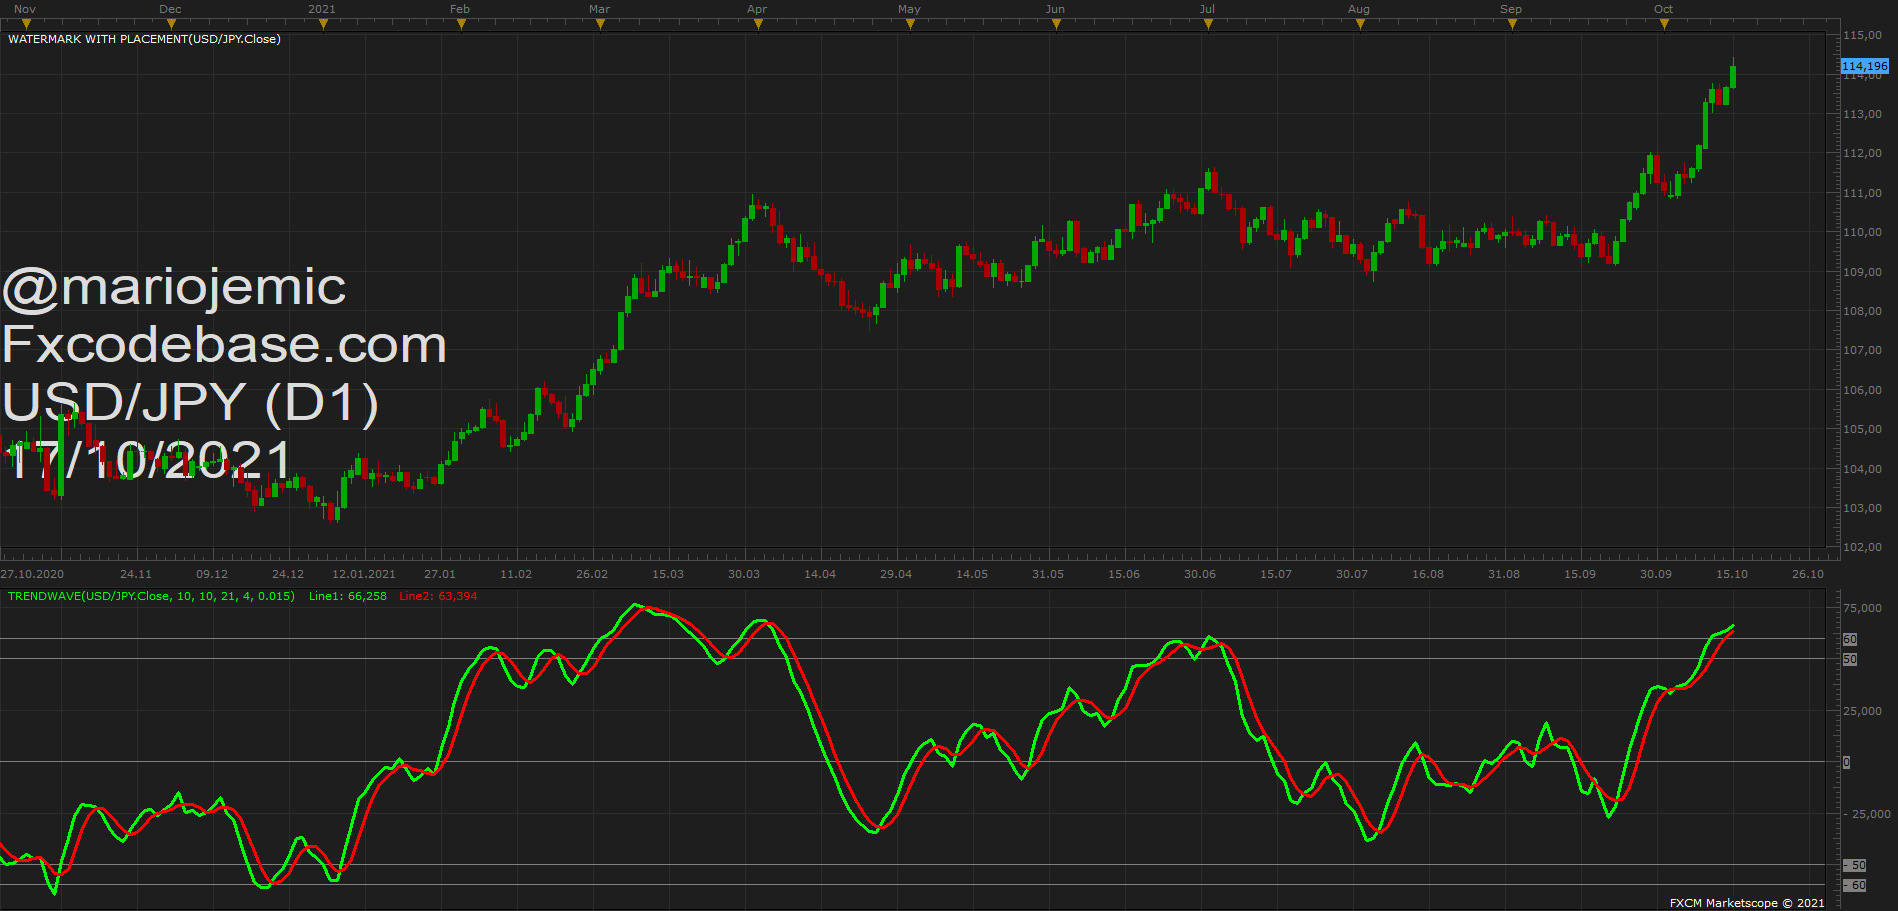The image size is (1898, 911).
Task: Click the 27.01 date axis label
Action: click(x=440, y=574)
